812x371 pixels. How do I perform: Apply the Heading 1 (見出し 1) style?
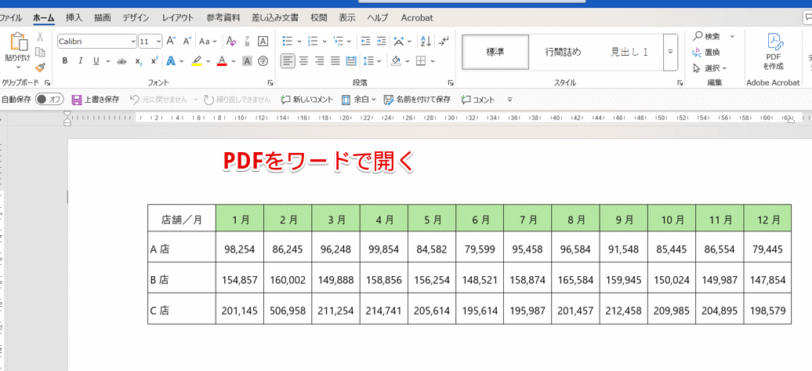pyautogui.click(x=629, y=52)
